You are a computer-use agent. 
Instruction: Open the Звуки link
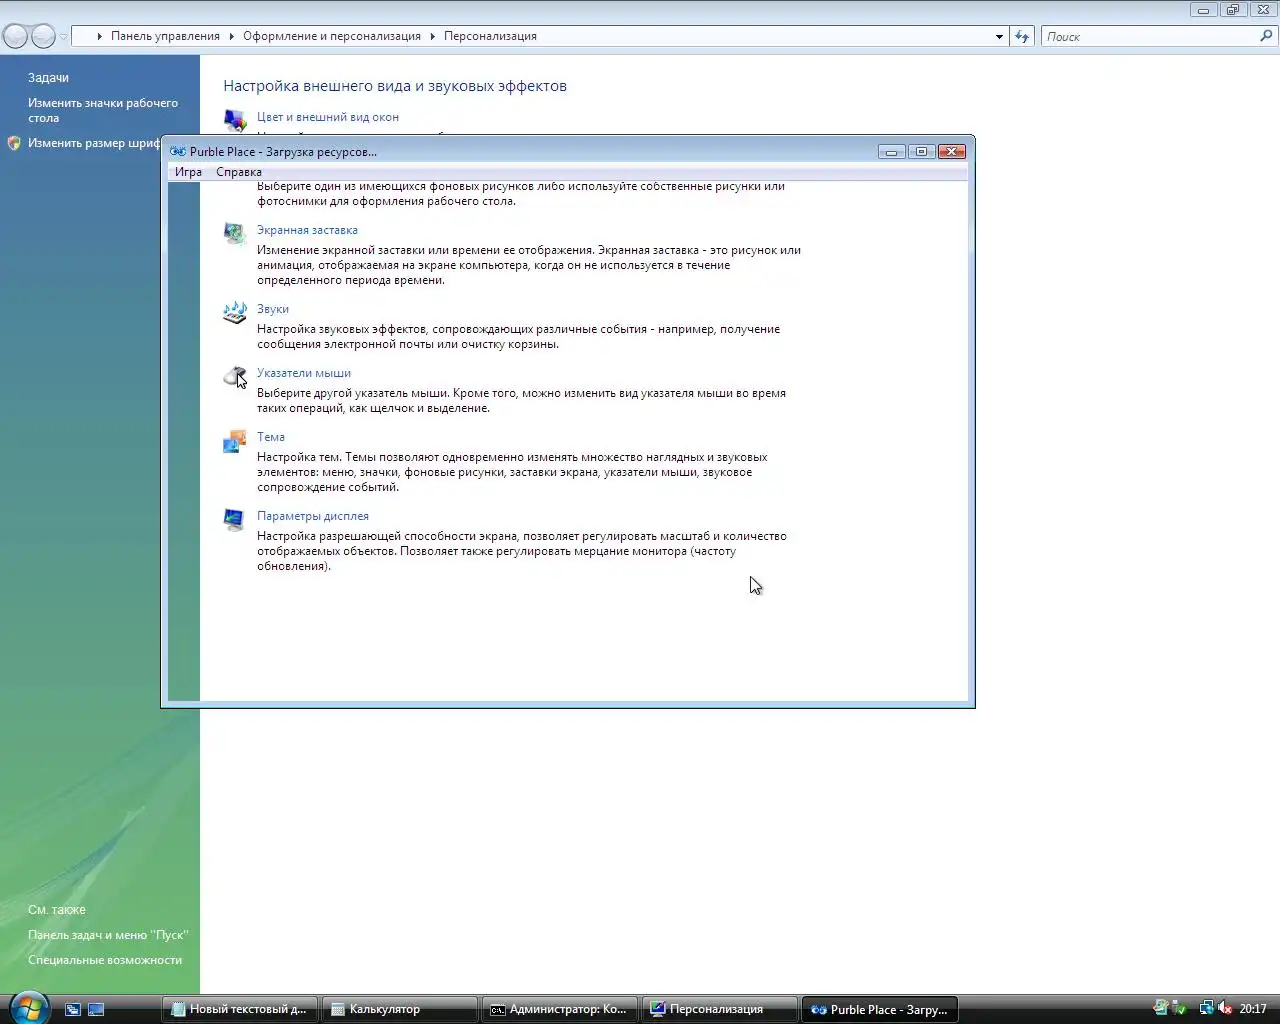click(x=273, y=309)
